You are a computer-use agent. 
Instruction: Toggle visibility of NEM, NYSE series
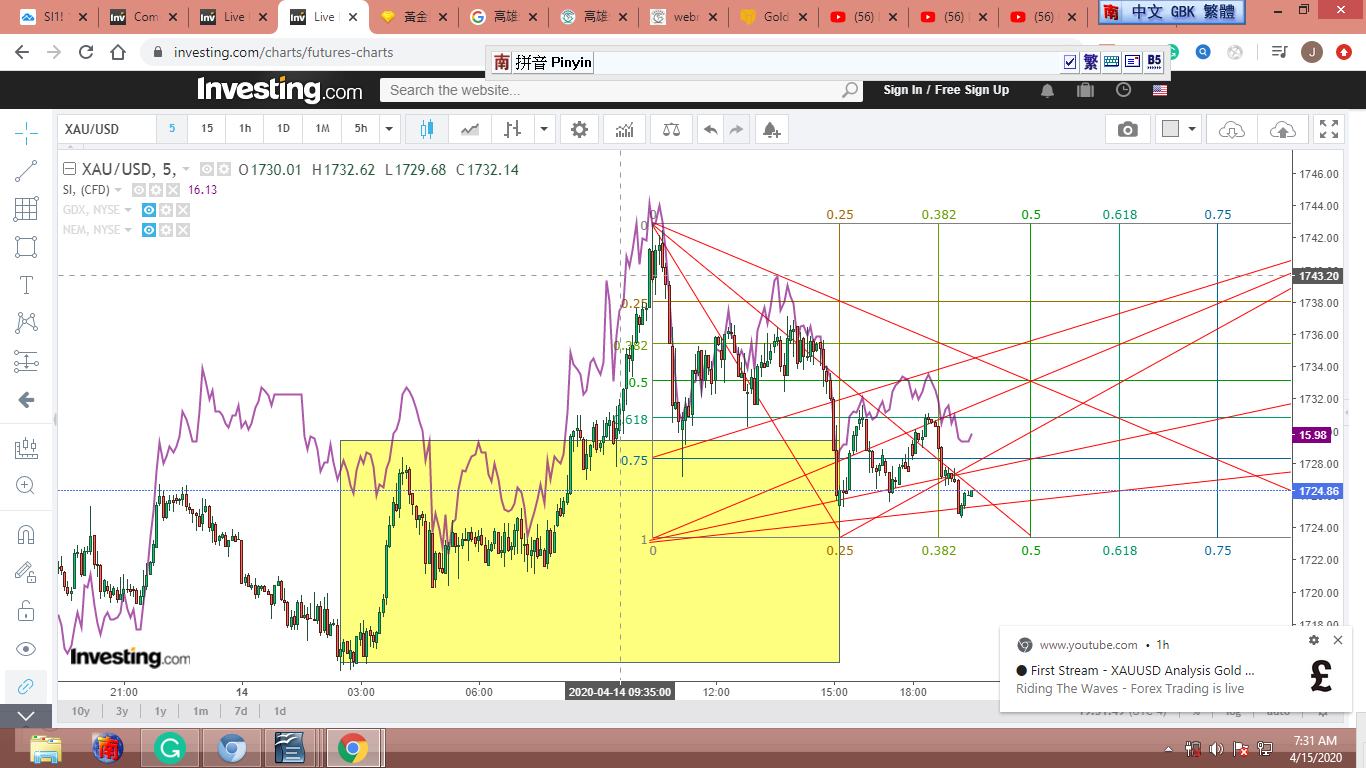(148, 230)
